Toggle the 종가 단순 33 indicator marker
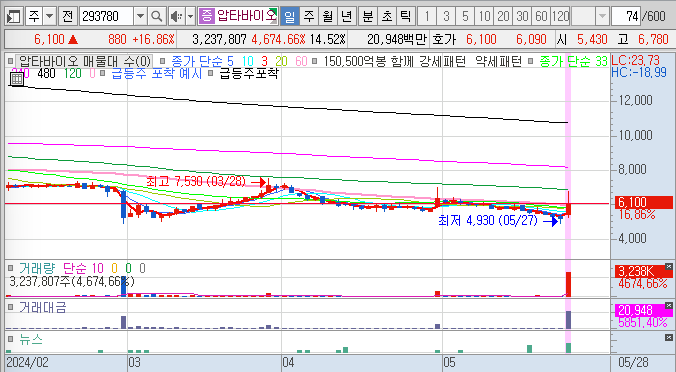Screen dimensions: 676x372 (531, 61)
